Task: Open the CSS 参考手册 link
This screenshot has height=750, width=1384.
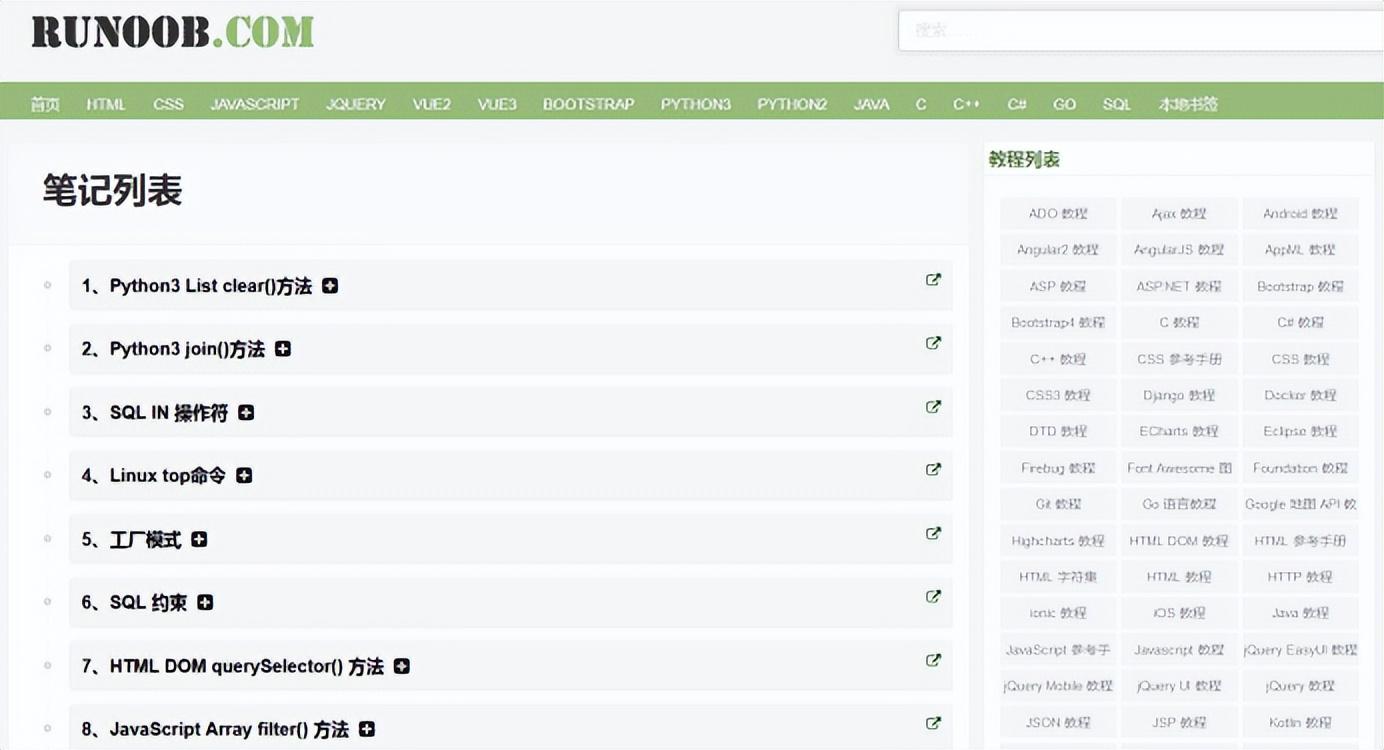Action: (x=1179, y=359)
